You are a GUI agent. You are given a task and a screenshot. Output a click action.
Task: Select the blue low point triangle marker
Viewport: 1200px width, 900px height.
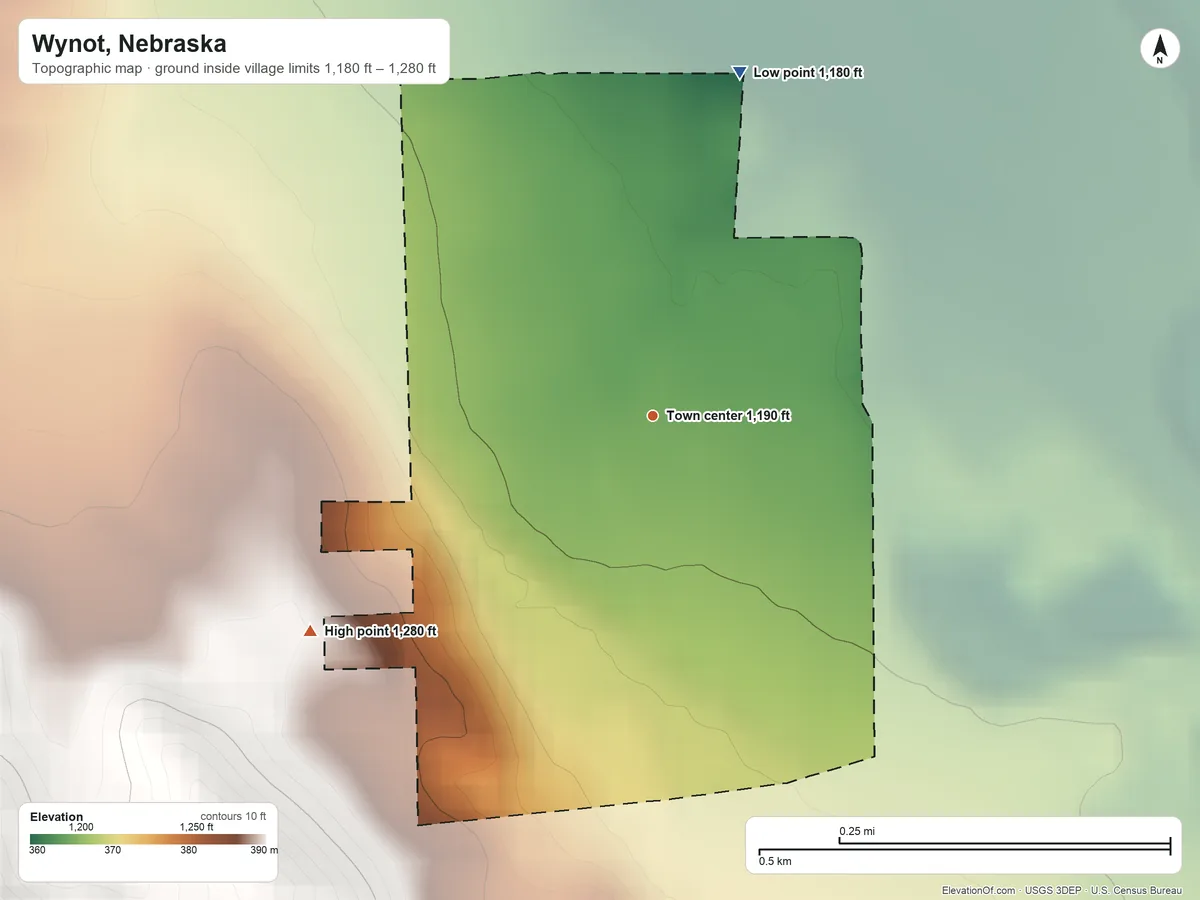pos(739,73)
